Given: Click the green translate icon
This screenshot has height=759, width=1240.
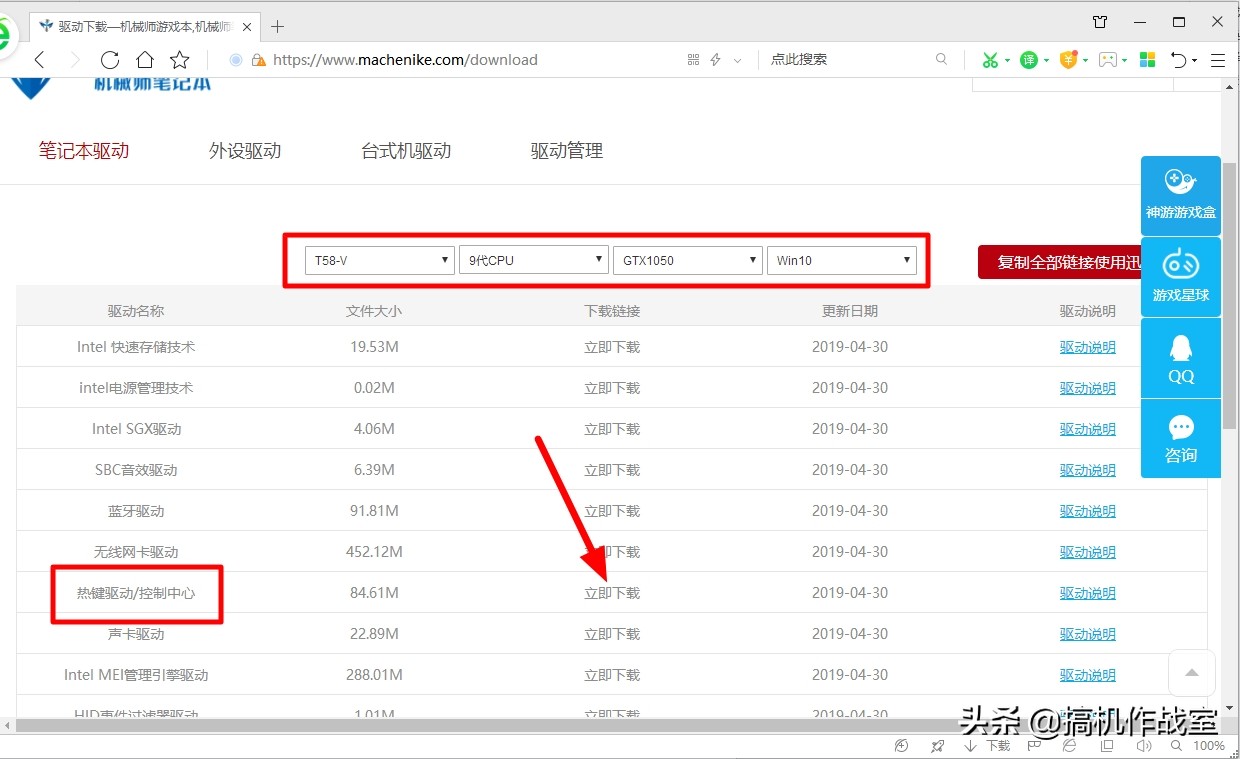Looking at the screenshot, I should point(1027,59).
